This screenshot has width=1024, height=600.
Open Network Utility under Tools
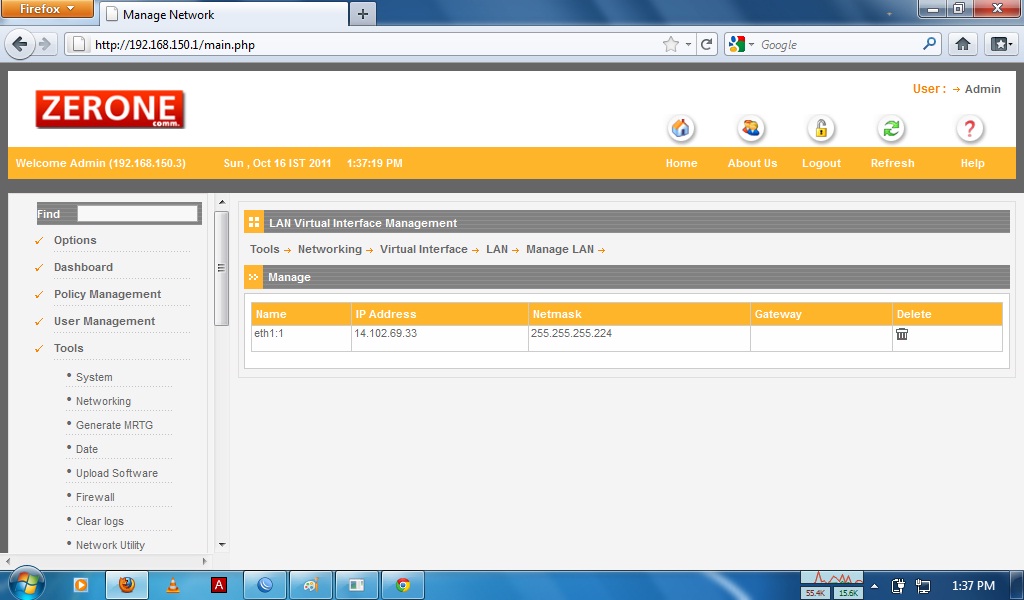pyautogui.click(x=110, y=545)
